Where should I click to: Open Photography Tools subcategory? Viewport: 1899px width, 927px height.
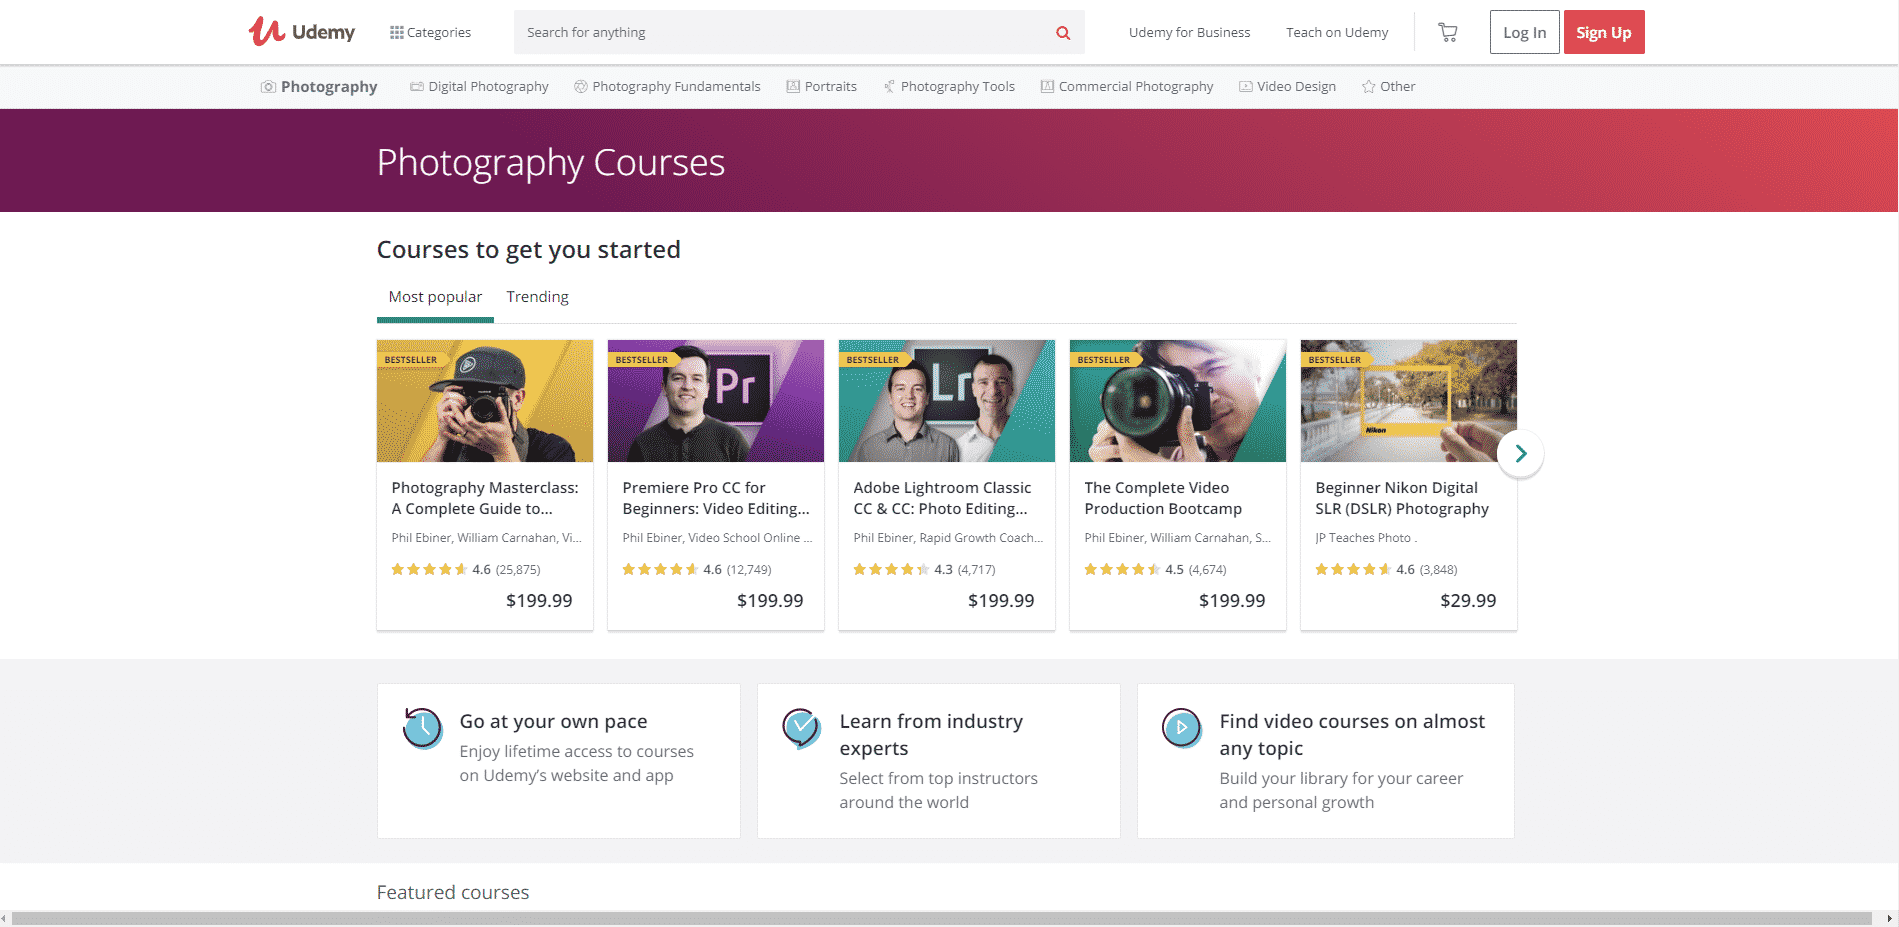pos(949,87)
